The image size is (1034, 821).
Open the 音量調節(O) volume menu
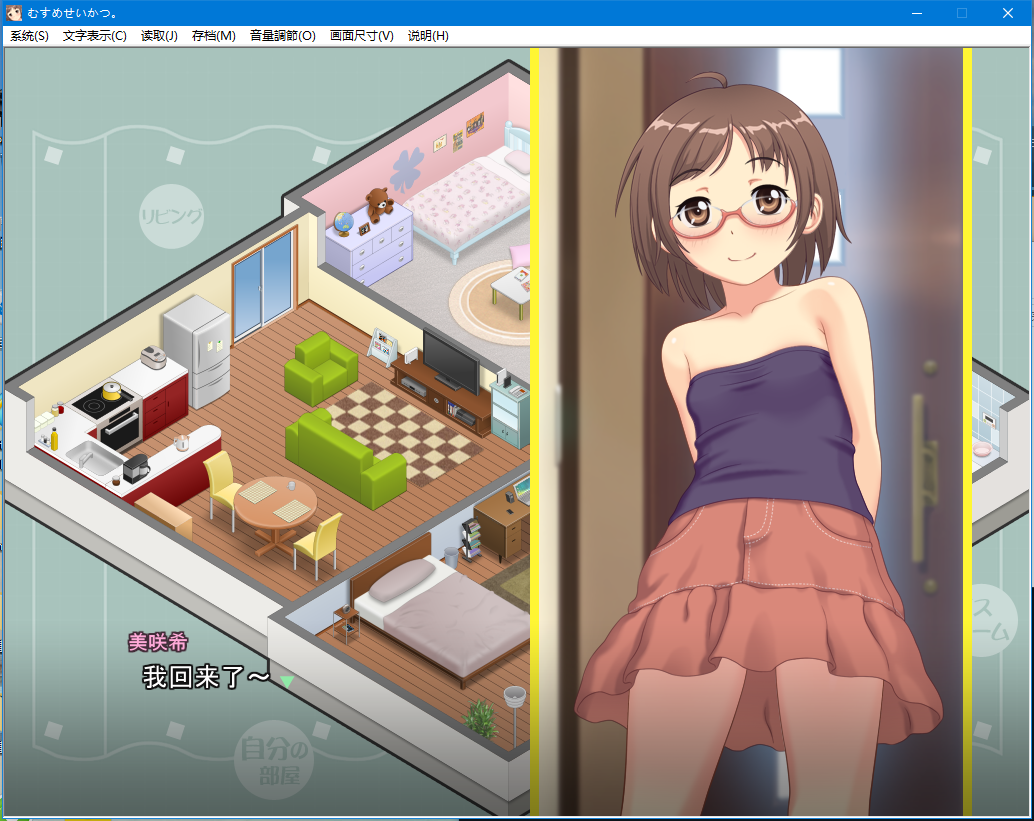pyautogui.click(x=282, y=36)
